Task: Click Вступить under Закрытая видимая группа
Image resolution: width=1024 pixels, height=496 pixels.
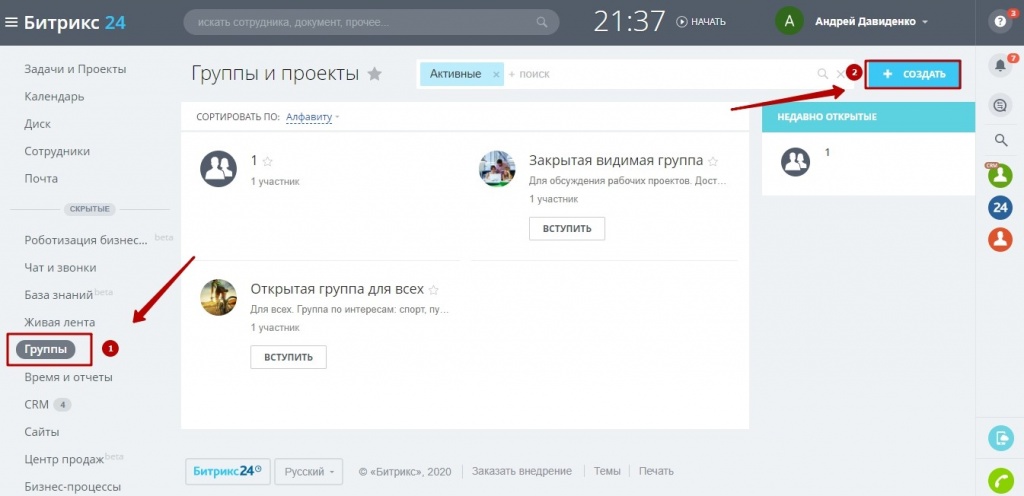Action: pyautogui.click(x=567, y=228)
